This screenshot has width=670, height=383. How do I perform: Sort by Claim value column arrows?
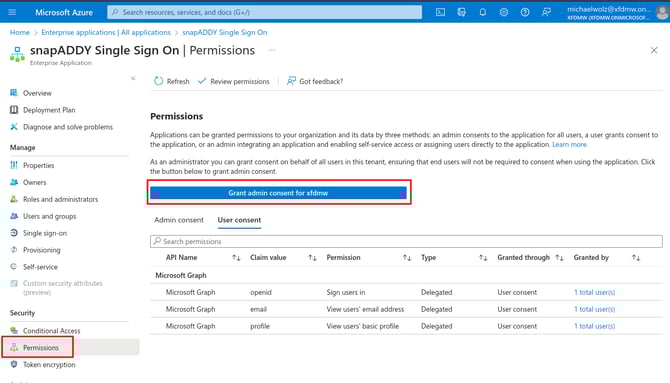tap(312, 258)
